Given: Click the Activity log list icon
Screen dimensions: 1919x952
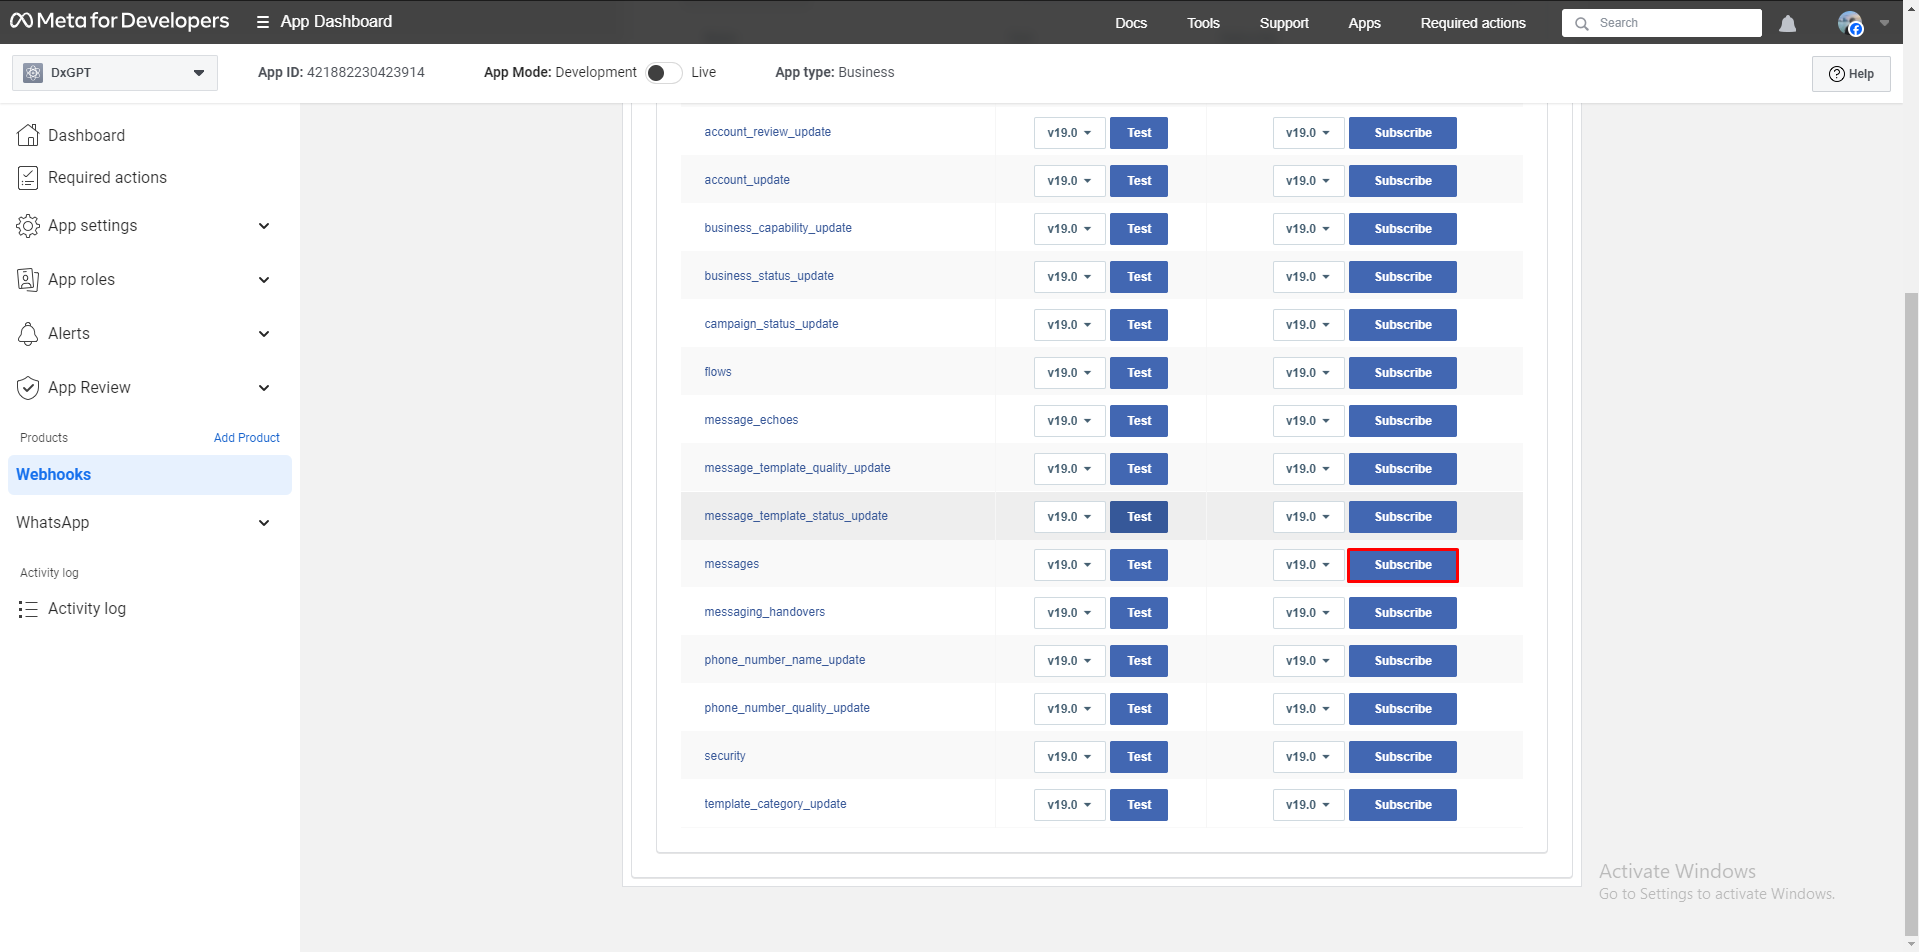Looking at the screenshot, I should pyautogui.click(x=28, y=609).
